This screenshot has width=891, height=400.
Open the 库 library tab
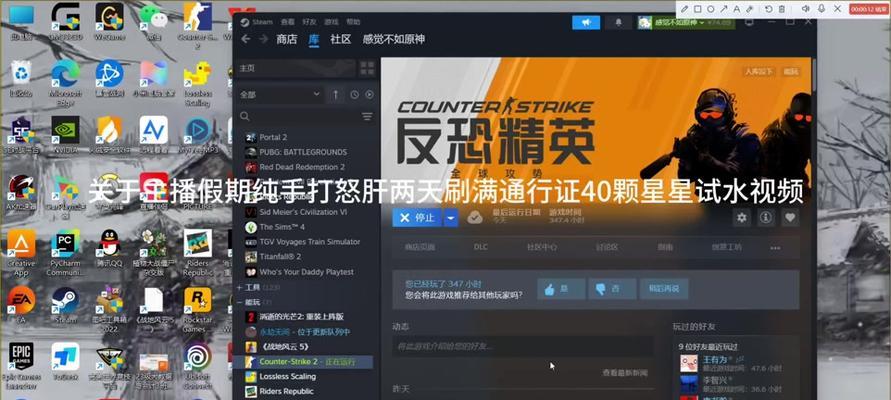click(314, 39)
